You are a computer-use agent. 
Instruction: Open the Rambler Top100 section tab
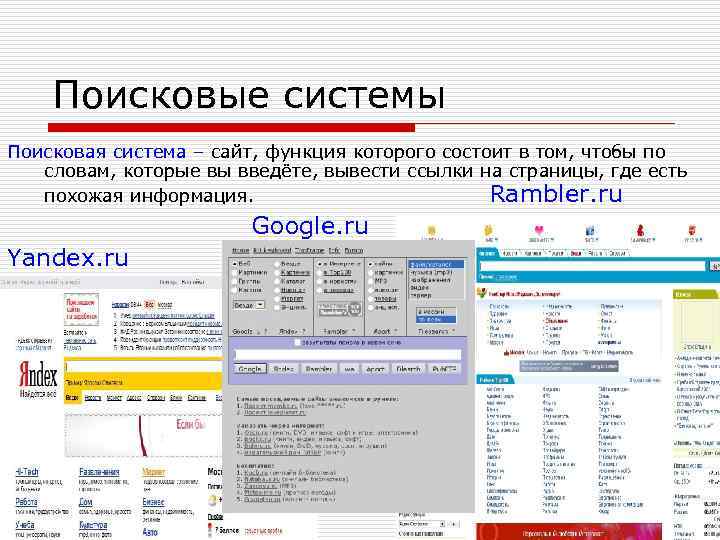pyautogui.click(x=494, y=380)
